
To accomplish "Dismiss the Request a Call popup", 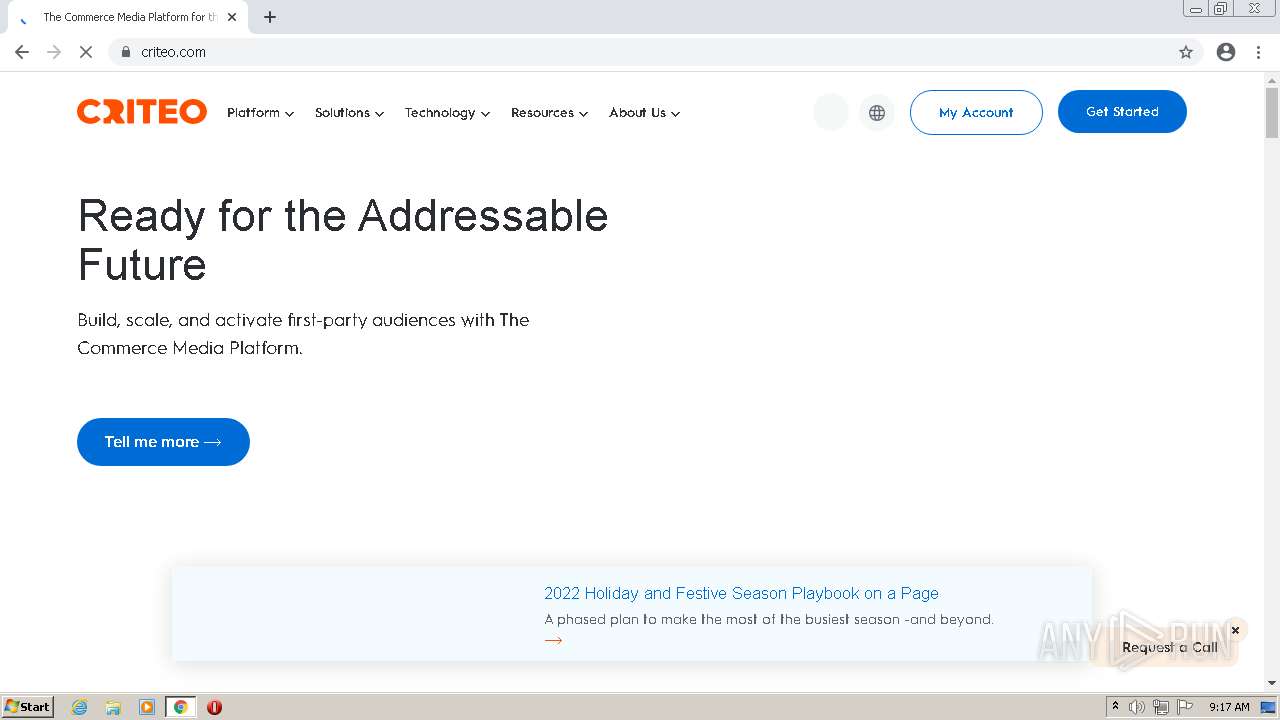I will point(1235,630).
